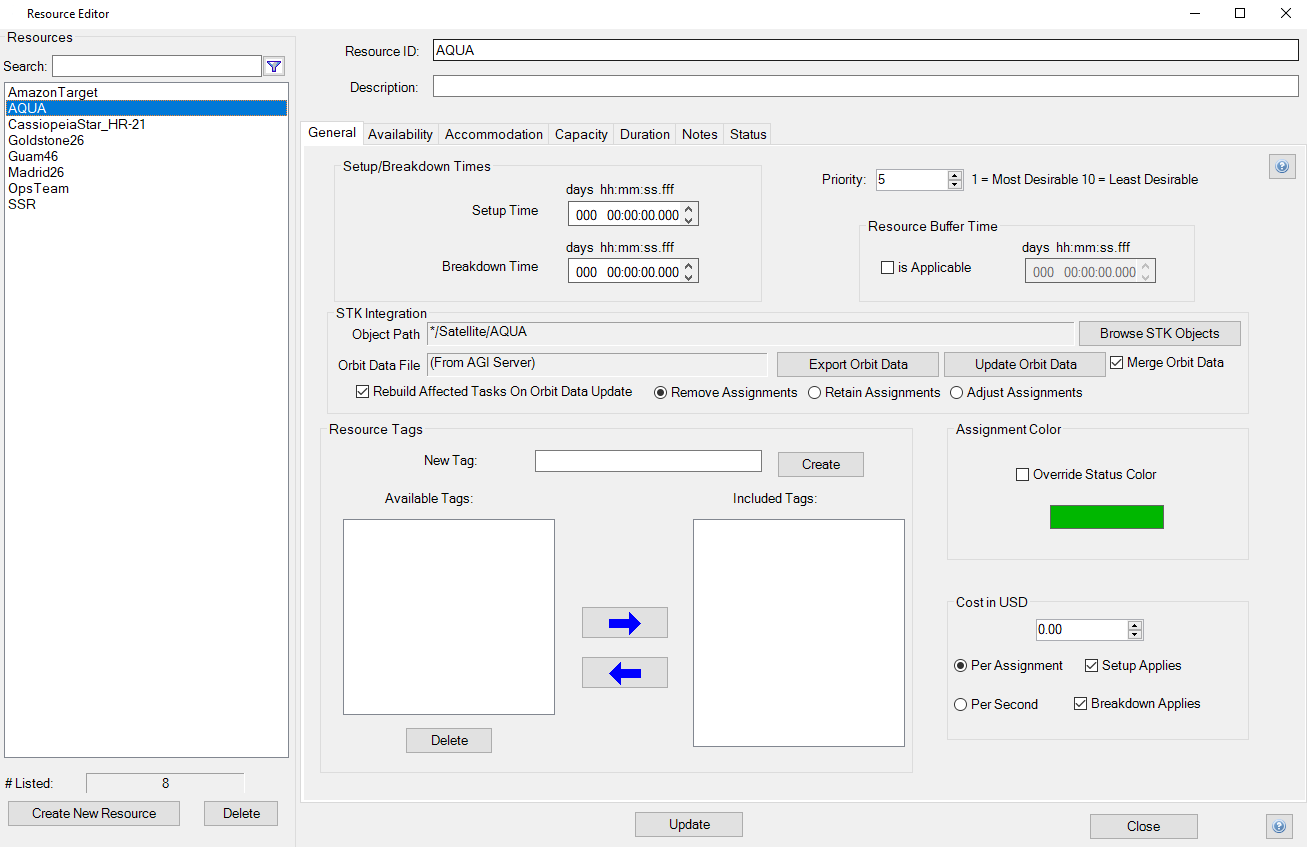Select the Retain Assignments radio option
The width and height of the screenshot is (1307, 847).
click(815, 393)
